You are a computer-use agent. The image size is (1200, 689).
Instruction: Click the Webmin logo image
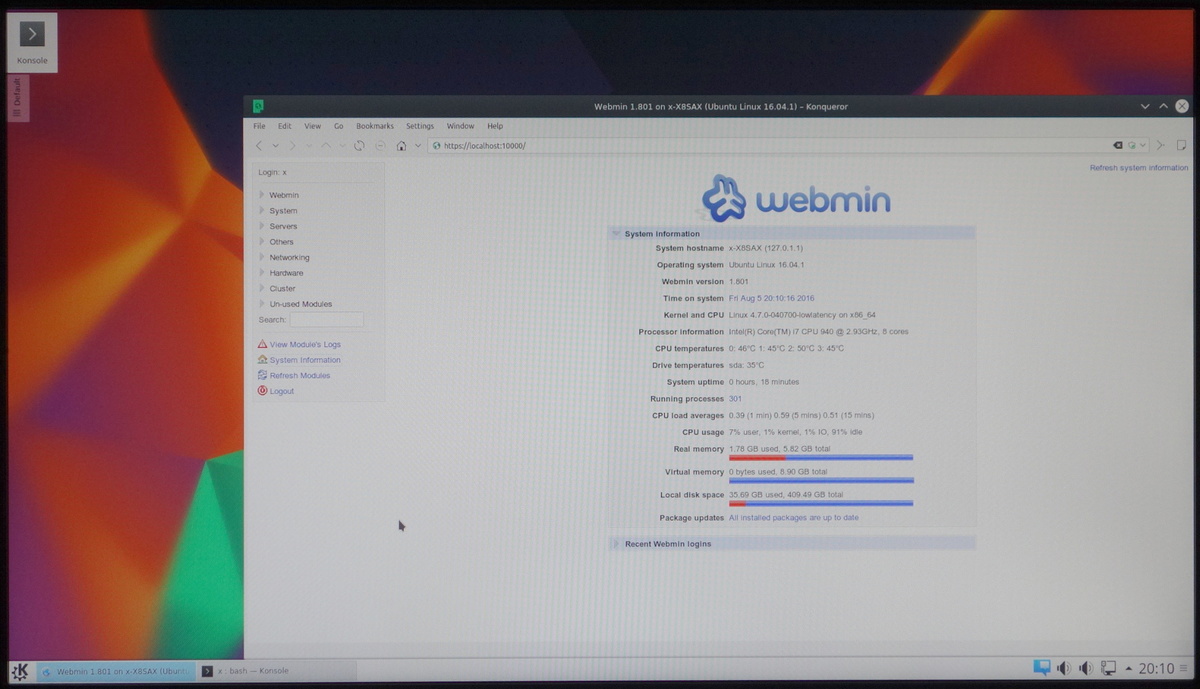[x=796, y=198]
